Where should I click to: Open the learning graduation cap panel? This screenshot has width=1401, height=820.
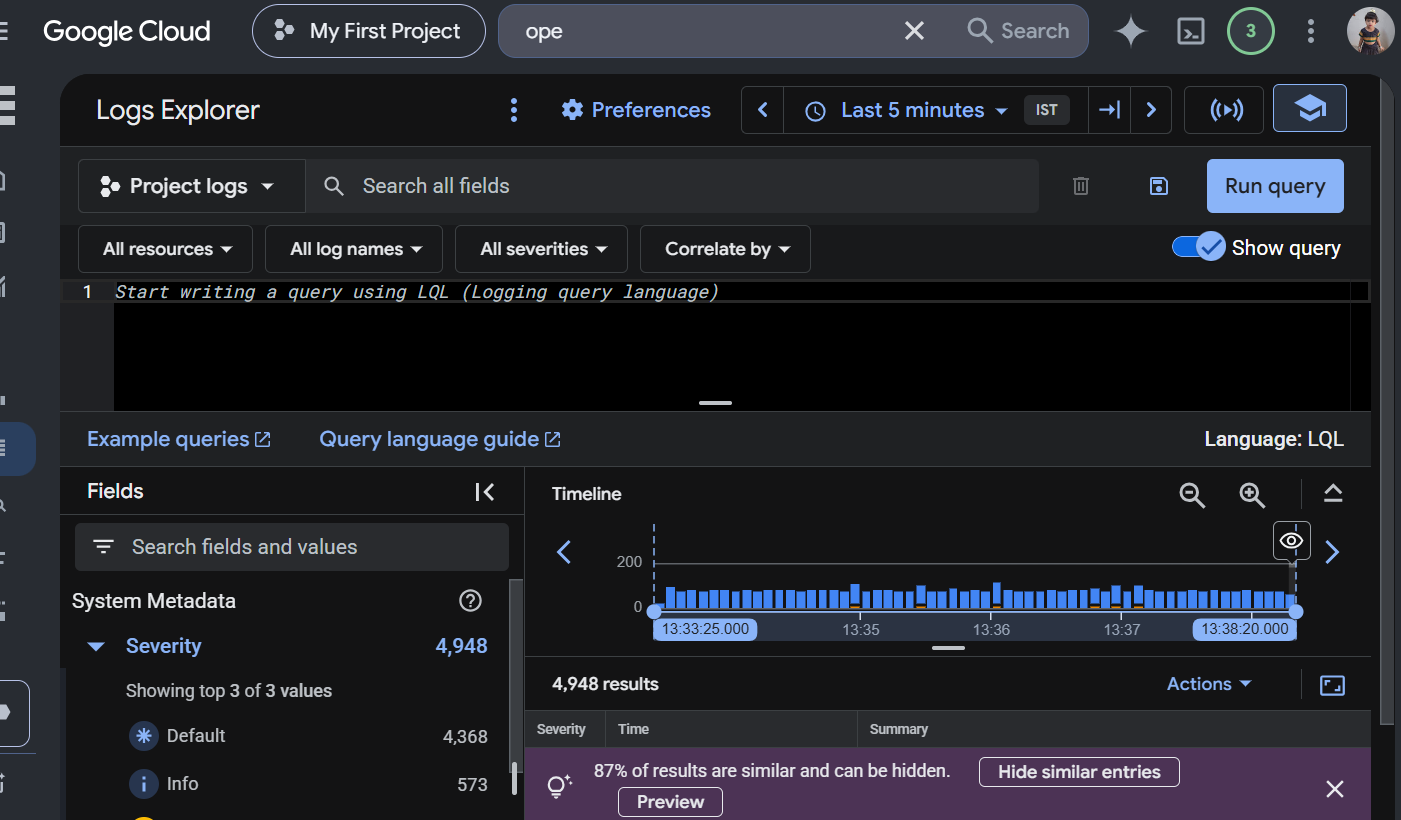[1310, 109]
